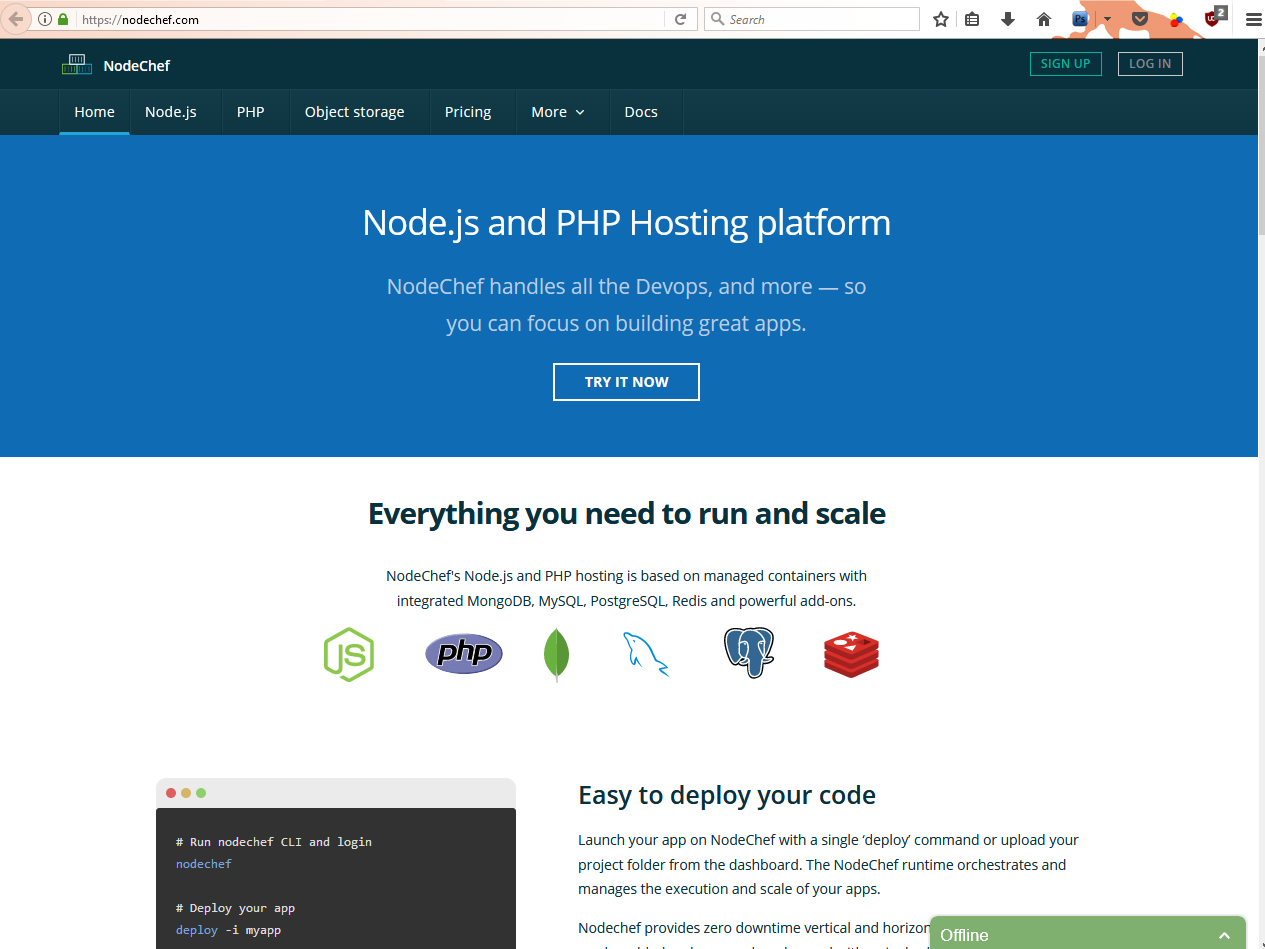Viewport: 1265px width, 949px height.
Task: Click 'Everything you need to run and scale' heading
Action: click(627, 513)
